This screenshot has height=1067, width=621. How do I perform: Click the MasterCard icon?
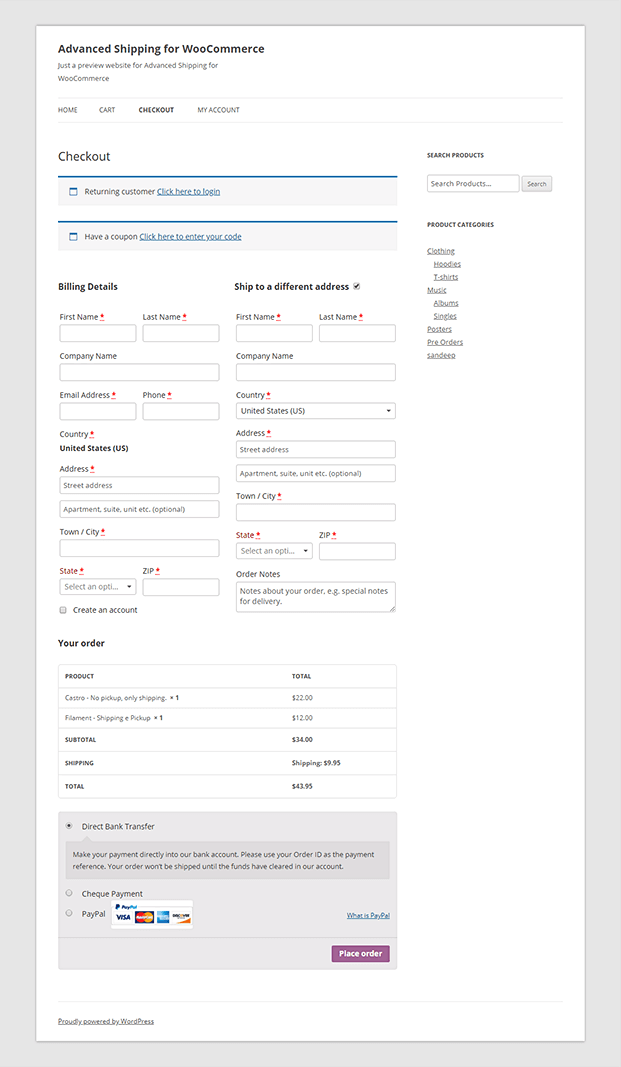pyautogui.click(x=144, y=917)
